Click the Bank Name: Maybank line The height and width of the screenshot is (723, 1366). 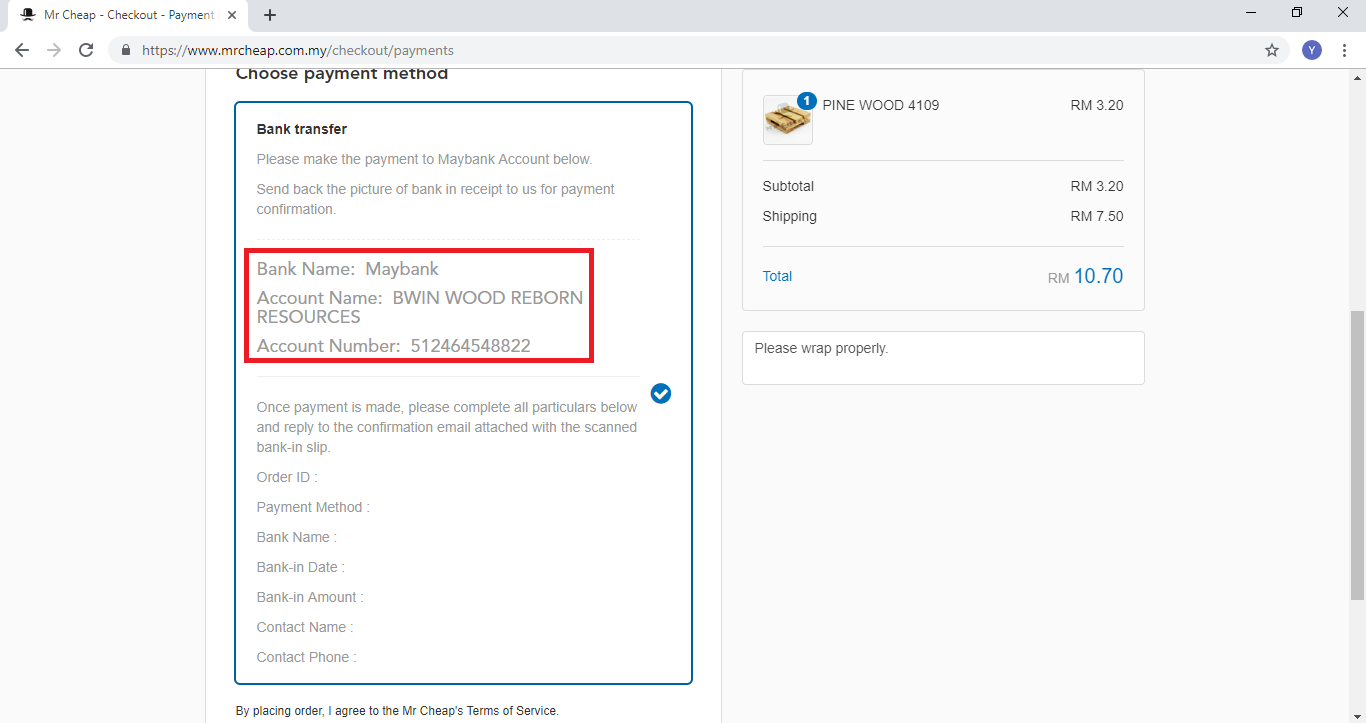tap(348, 269)
